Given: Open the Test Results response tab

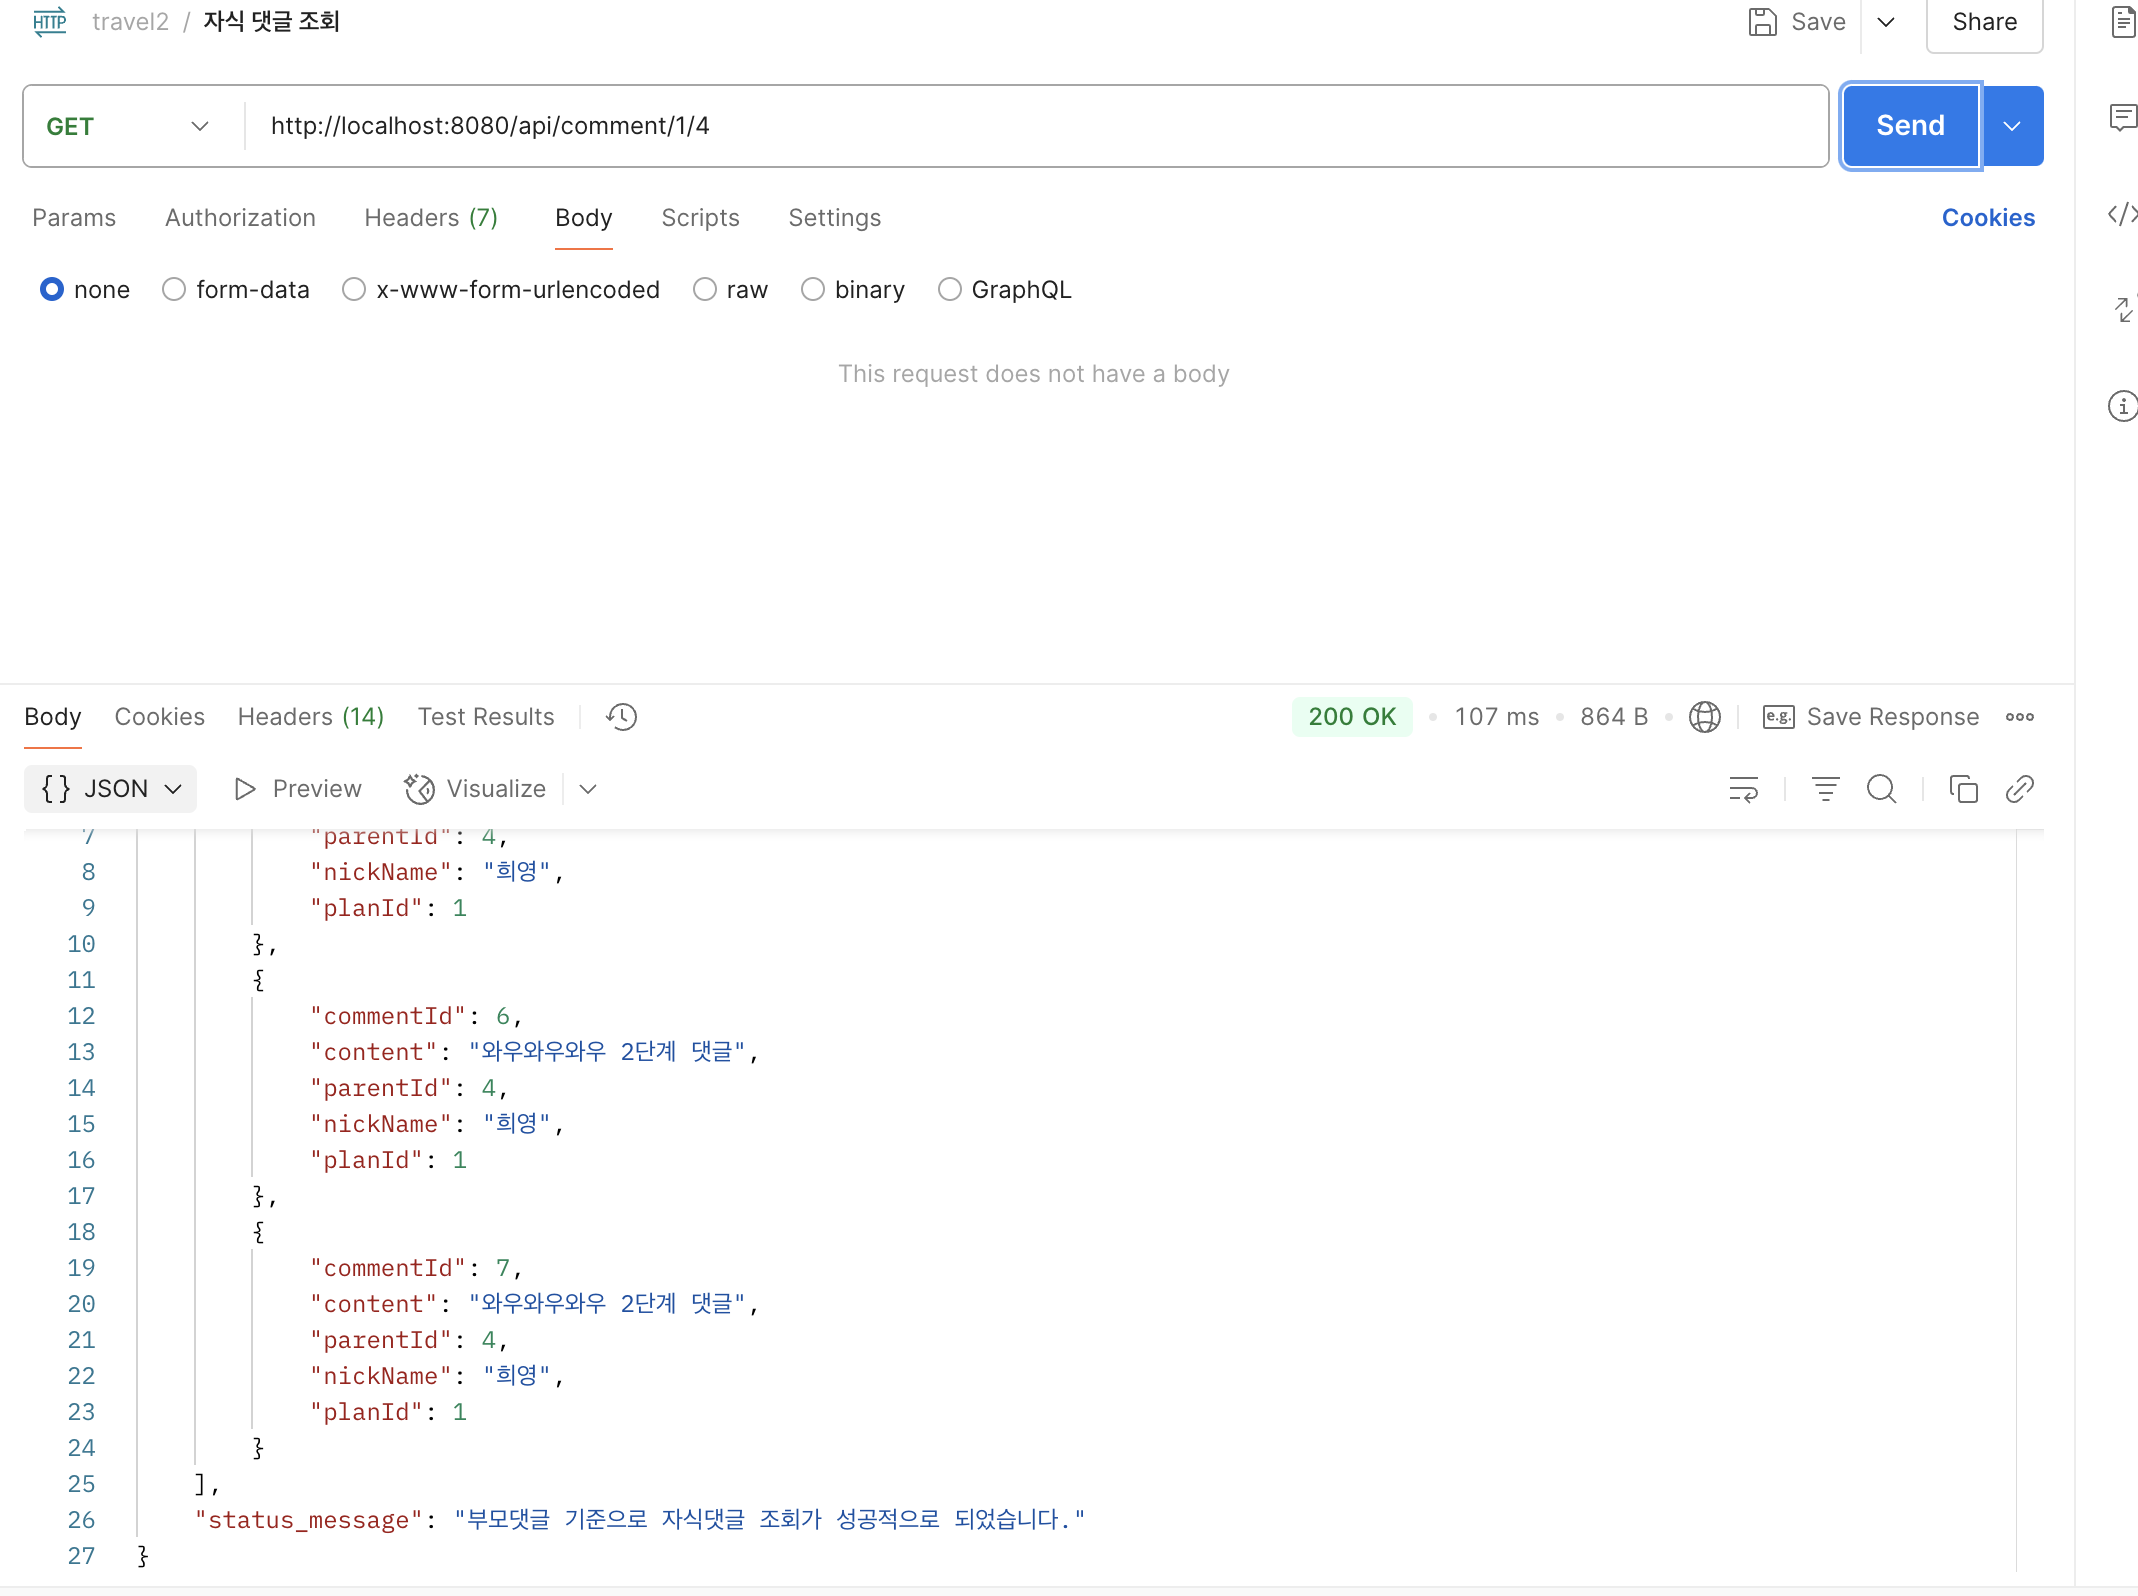Looking at the screenshot, I should click(x=486, y=717).
